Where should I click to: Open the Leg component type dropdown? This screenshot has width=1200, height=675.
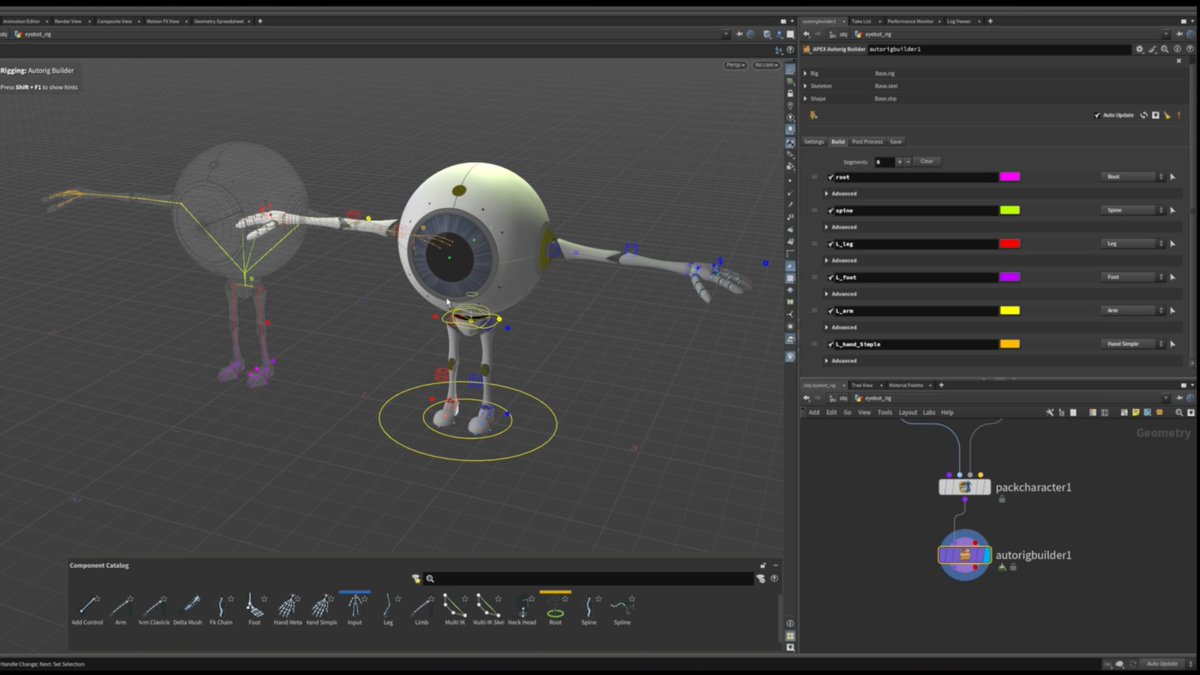(x=1133, y=244)
